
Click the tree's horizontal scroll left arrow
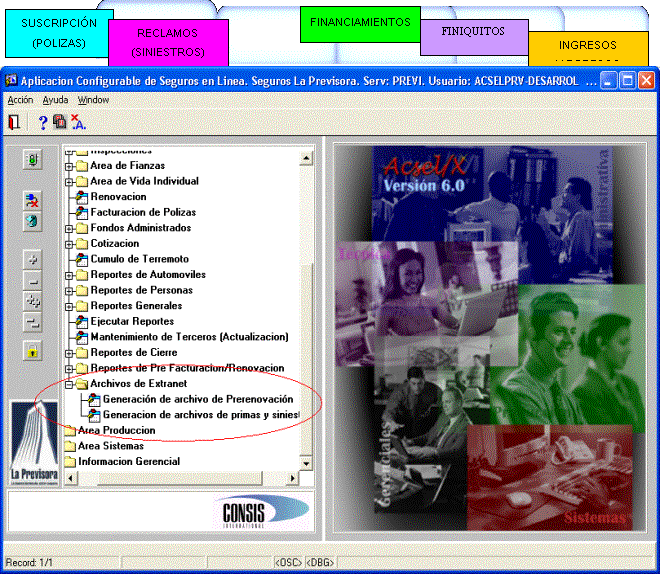[x=70, y=478]
